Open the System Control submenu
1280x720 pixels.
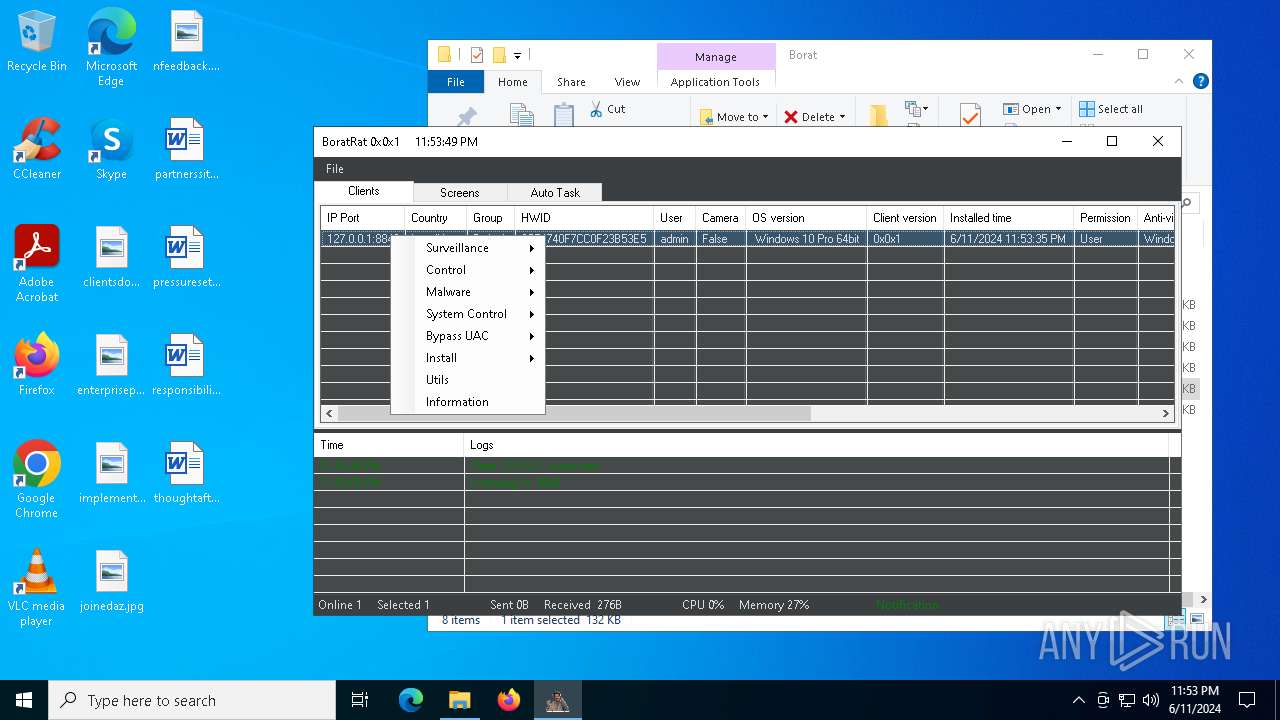click(x=467, y=314)
